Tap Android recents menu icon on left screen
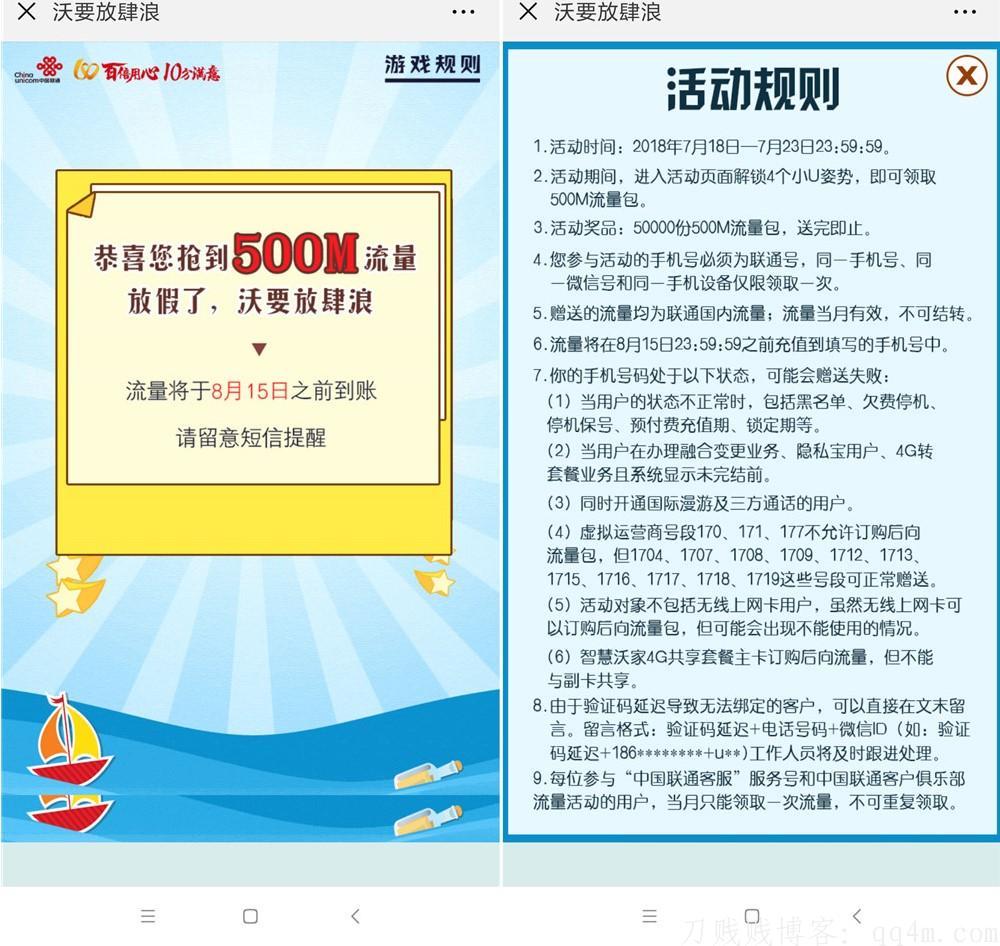The image size is (1000, 946). 148,917
